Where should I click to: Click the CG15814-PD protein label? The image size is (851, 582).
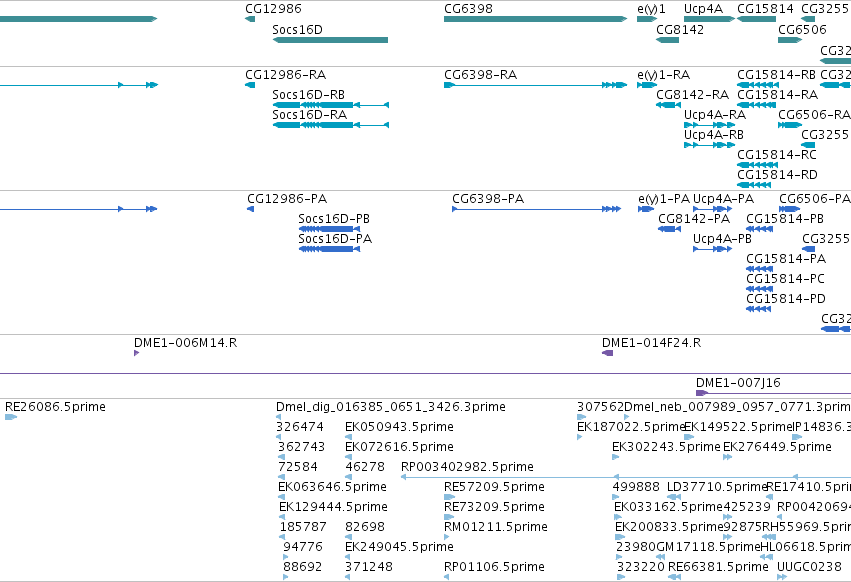pos(786,299)
